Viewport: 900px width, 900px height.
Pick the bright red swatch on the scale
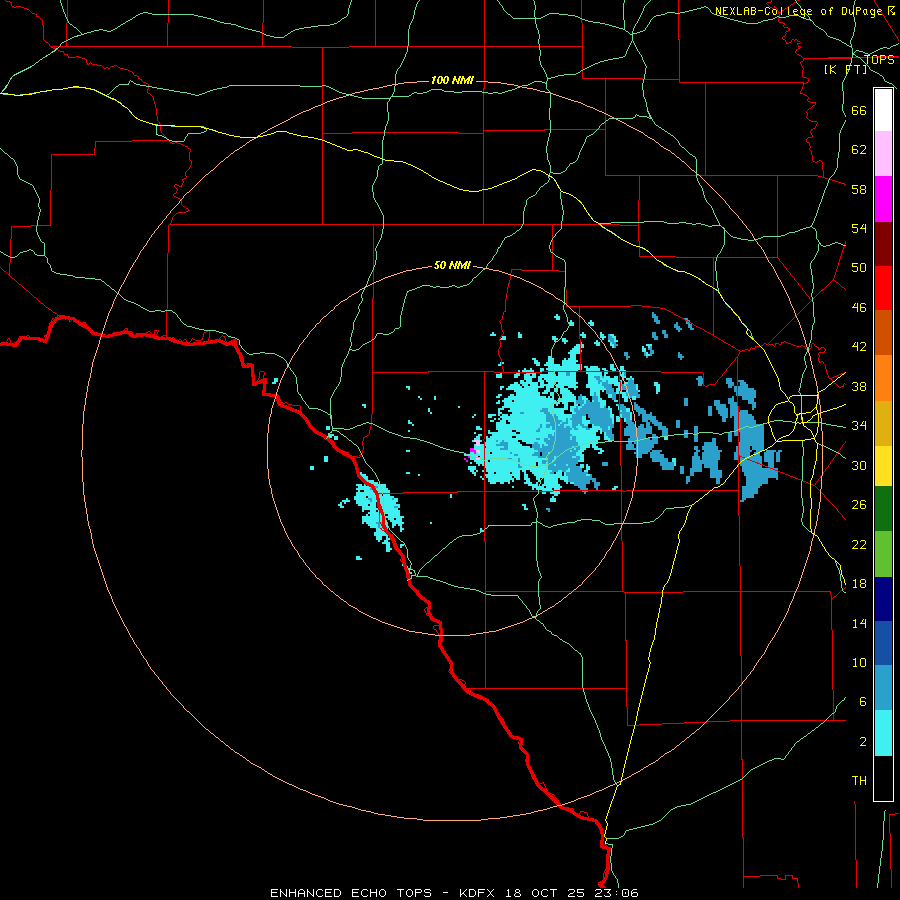coord(883,288)
